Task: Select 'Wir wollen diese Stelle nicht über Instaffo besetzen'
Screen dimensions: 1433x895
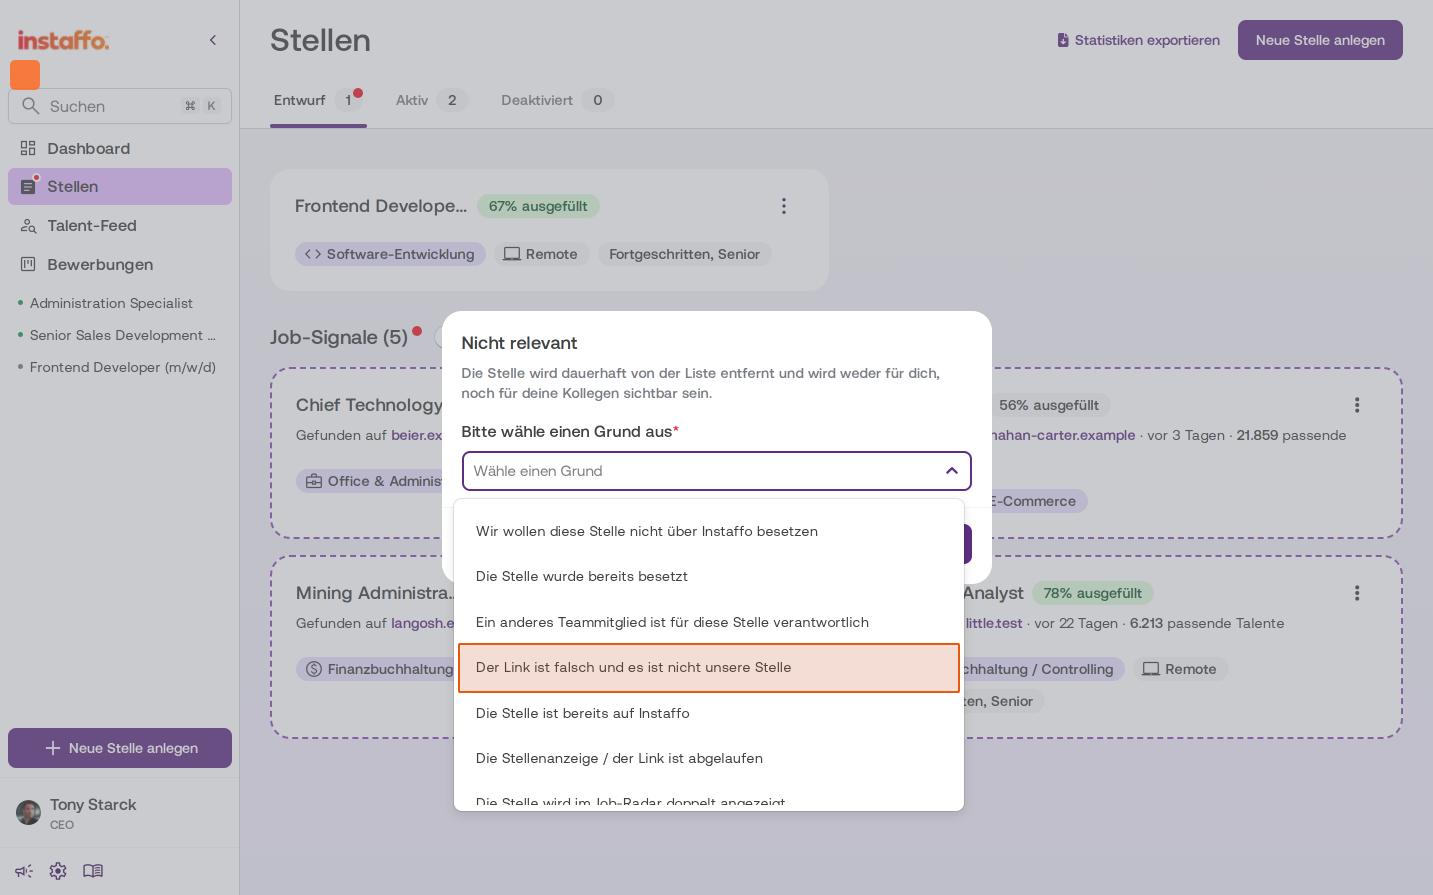Action: point(709,531)
